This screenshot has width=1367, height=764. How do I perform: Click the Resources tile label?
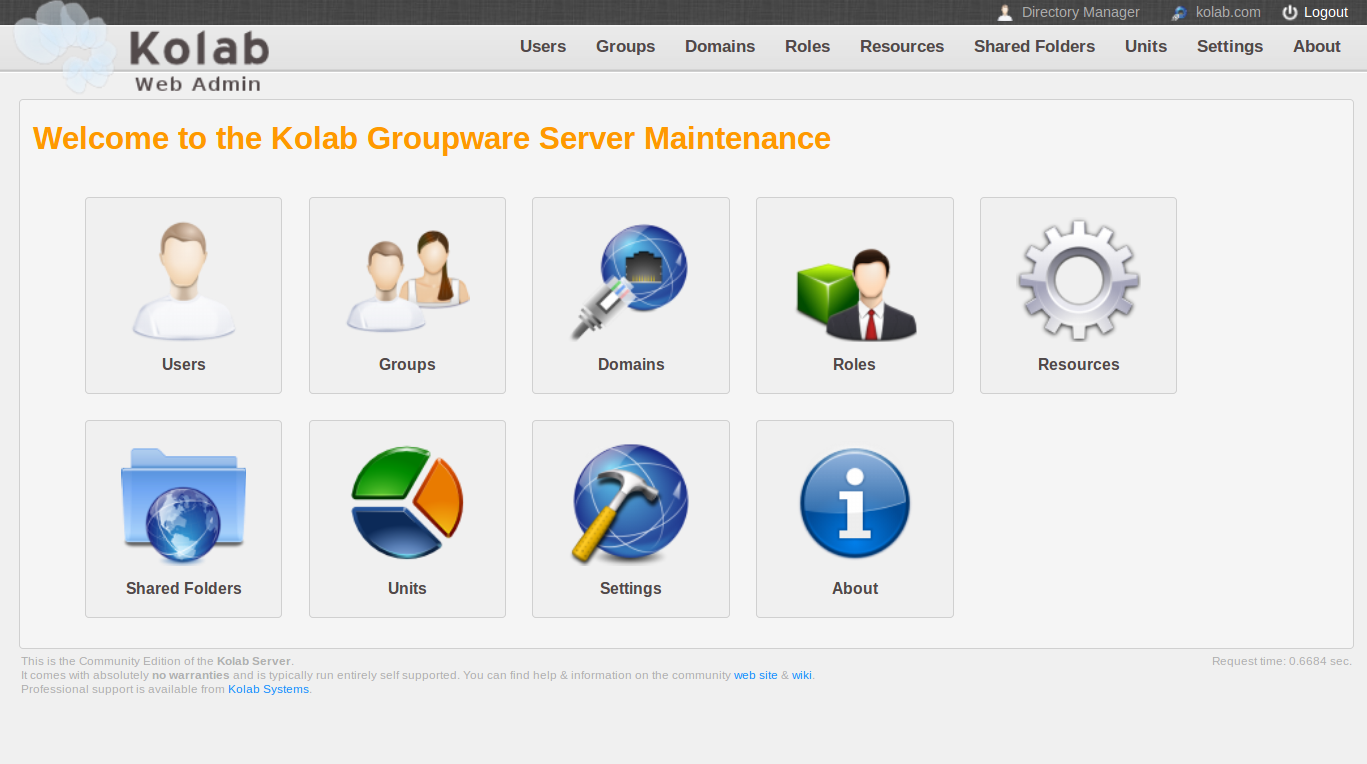pyautogui.click(x=1078, y=365)
